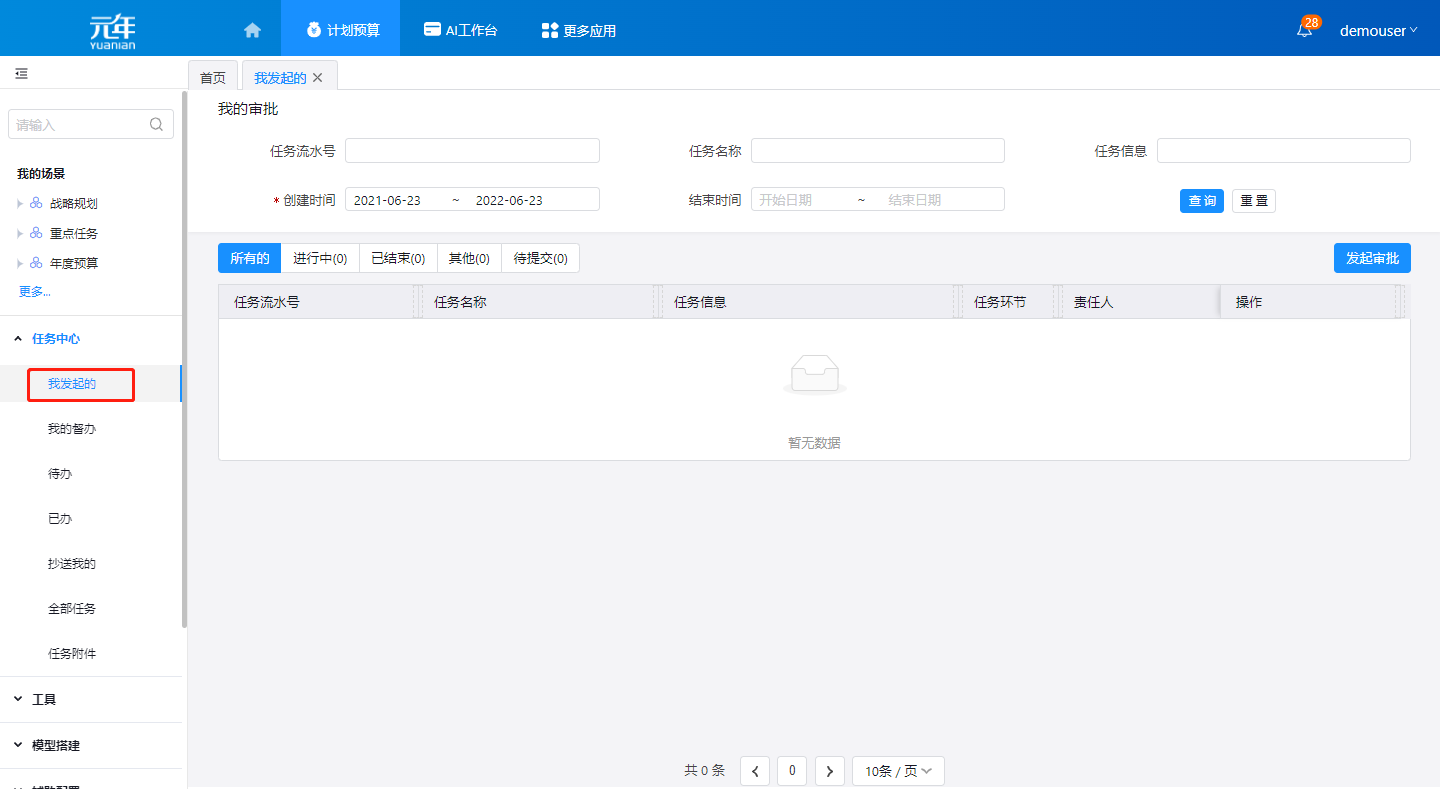
Task: Open the demouser account dropdown
Action: (x=1378, y=30)
